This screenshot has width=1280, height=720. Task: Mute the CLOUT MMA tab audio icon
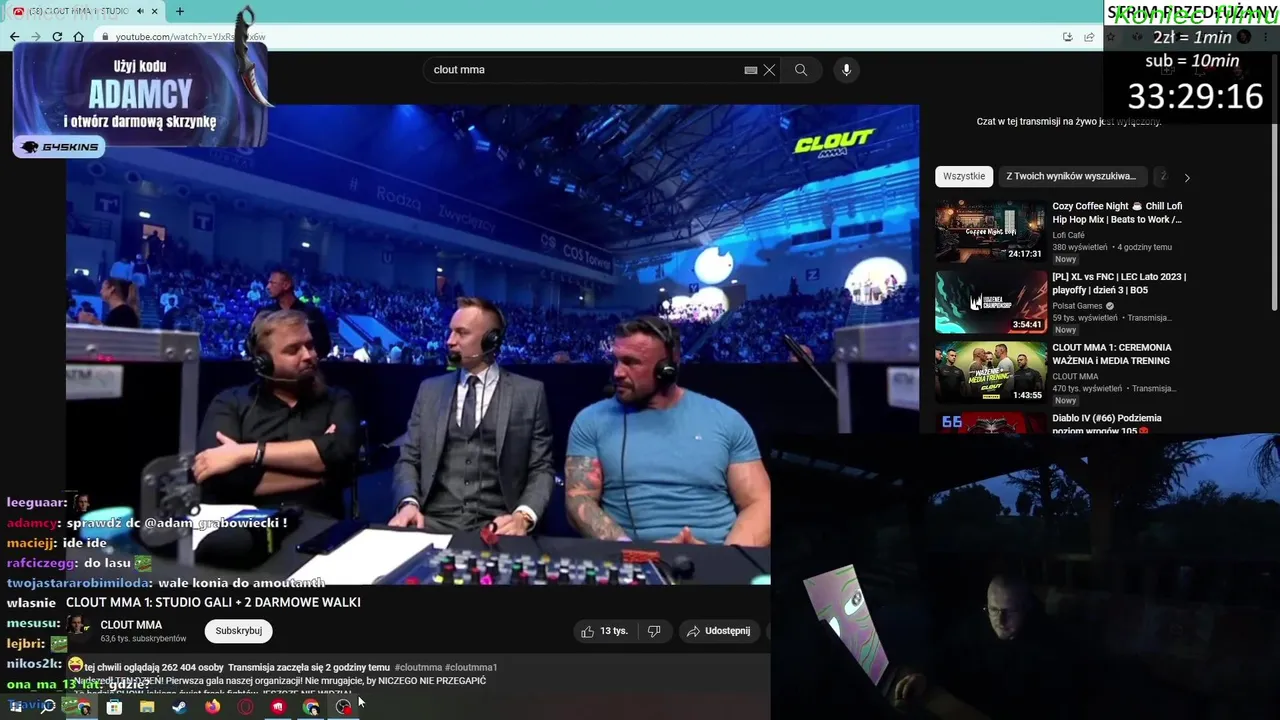point(140,11)
